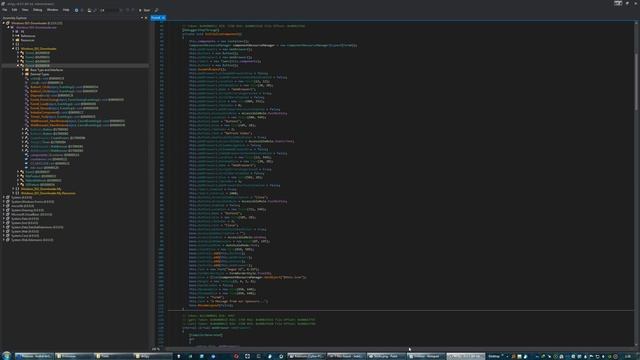
Task: Click the Navigate Forward toolbar icon
Action: tap(82, 10)
